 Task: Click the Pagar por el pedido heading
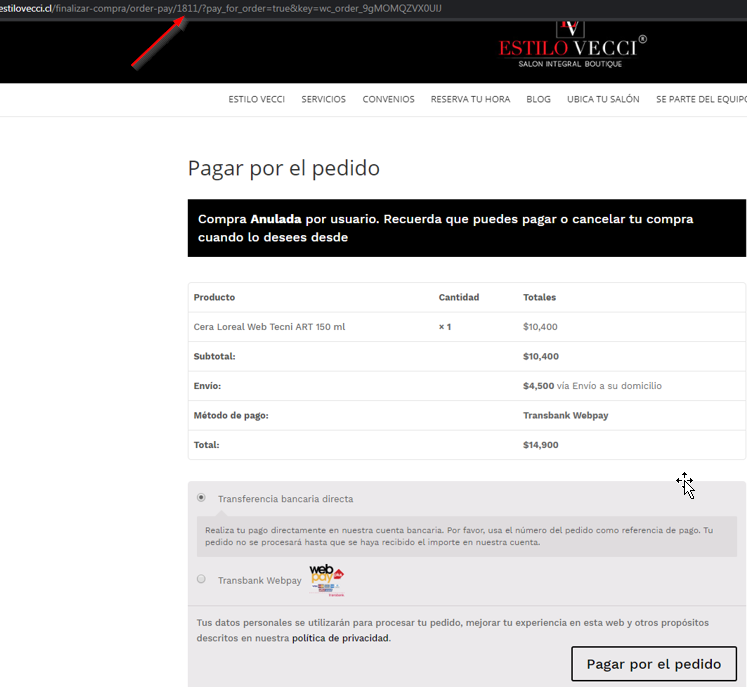(x=284, y=168)
